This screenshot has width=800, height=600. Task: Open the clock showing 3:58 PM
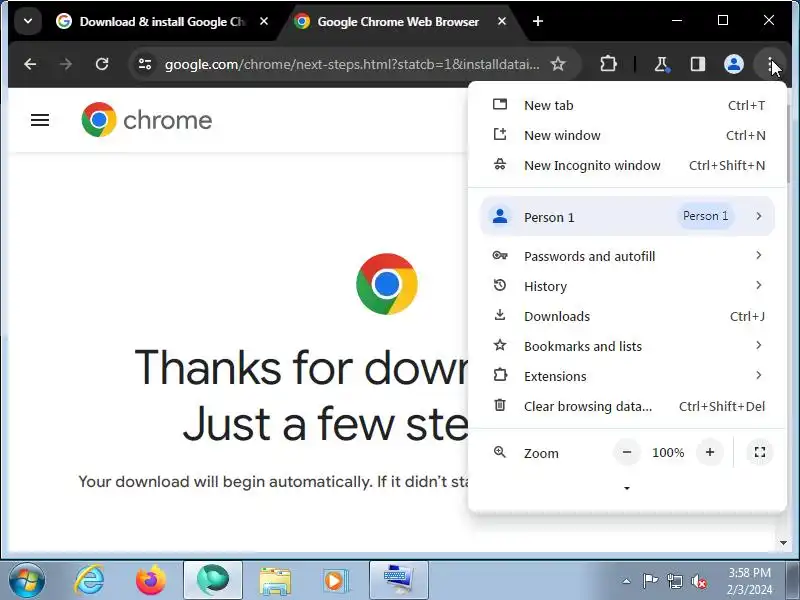tap(749, 581)
